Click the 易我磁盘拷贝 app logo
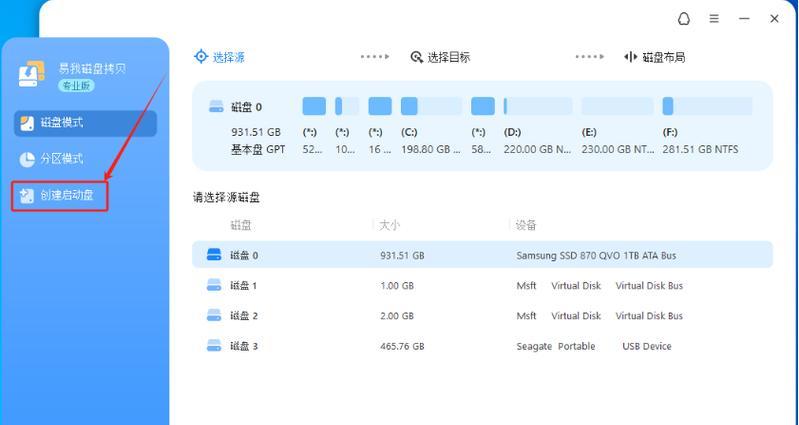Screen dimensions: 799x425 click(x=32, y=74)
